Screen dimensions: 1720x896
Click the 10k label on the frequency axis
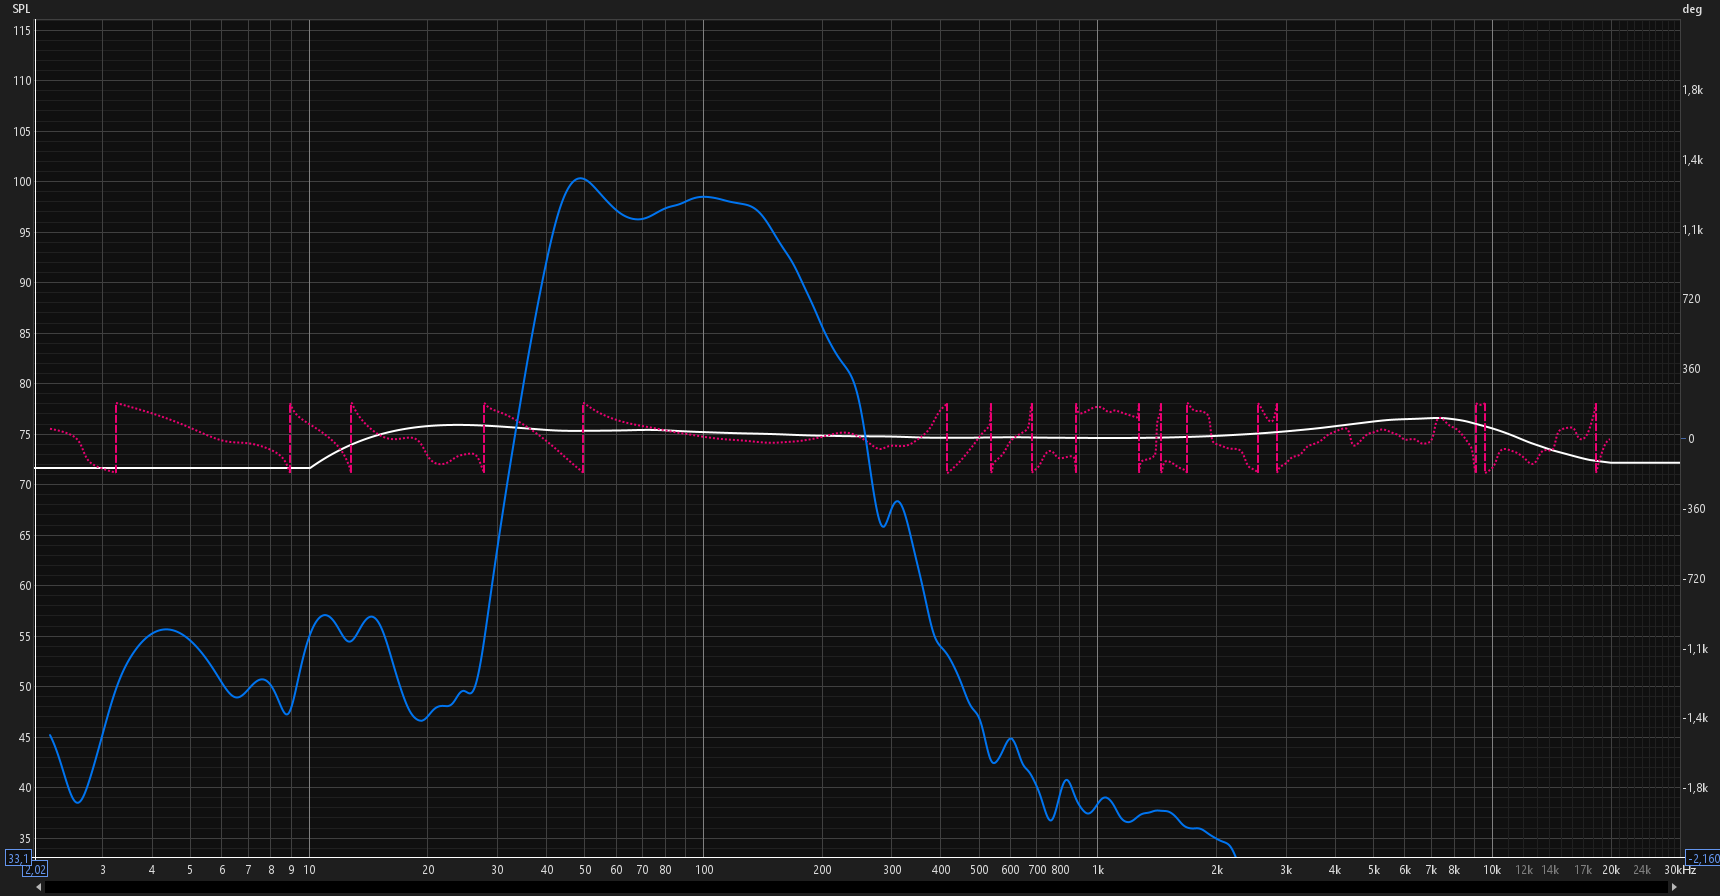1491,870
